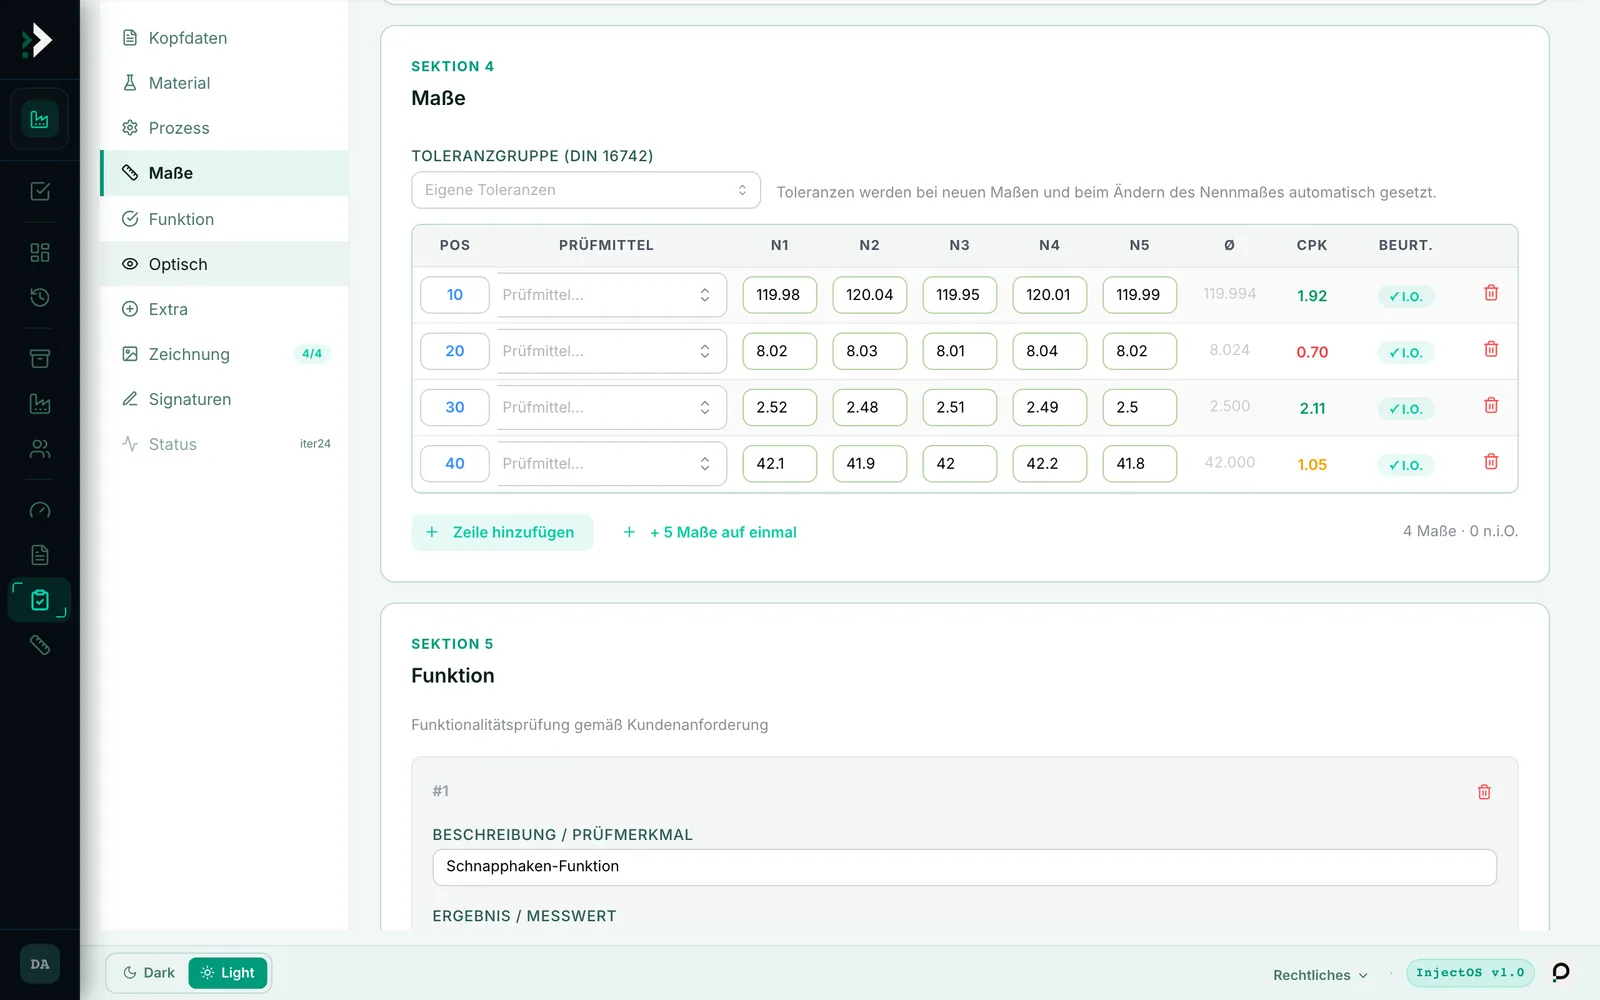Click + 5 Maße auf einmal
The height and width of the screenshot is (1000, 1600).
click(x=710, y=532)
